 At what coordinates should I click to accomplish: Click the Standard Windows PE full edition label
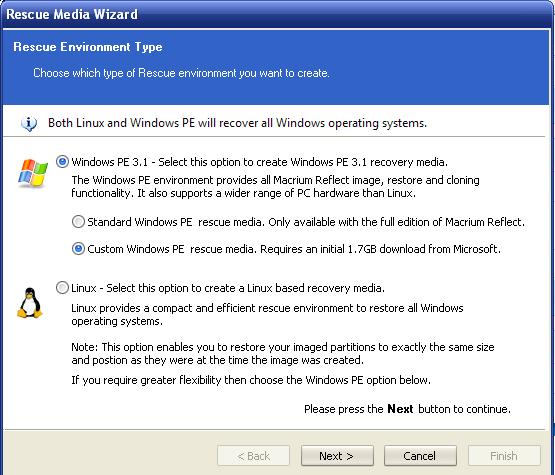(x=306, y=222)
